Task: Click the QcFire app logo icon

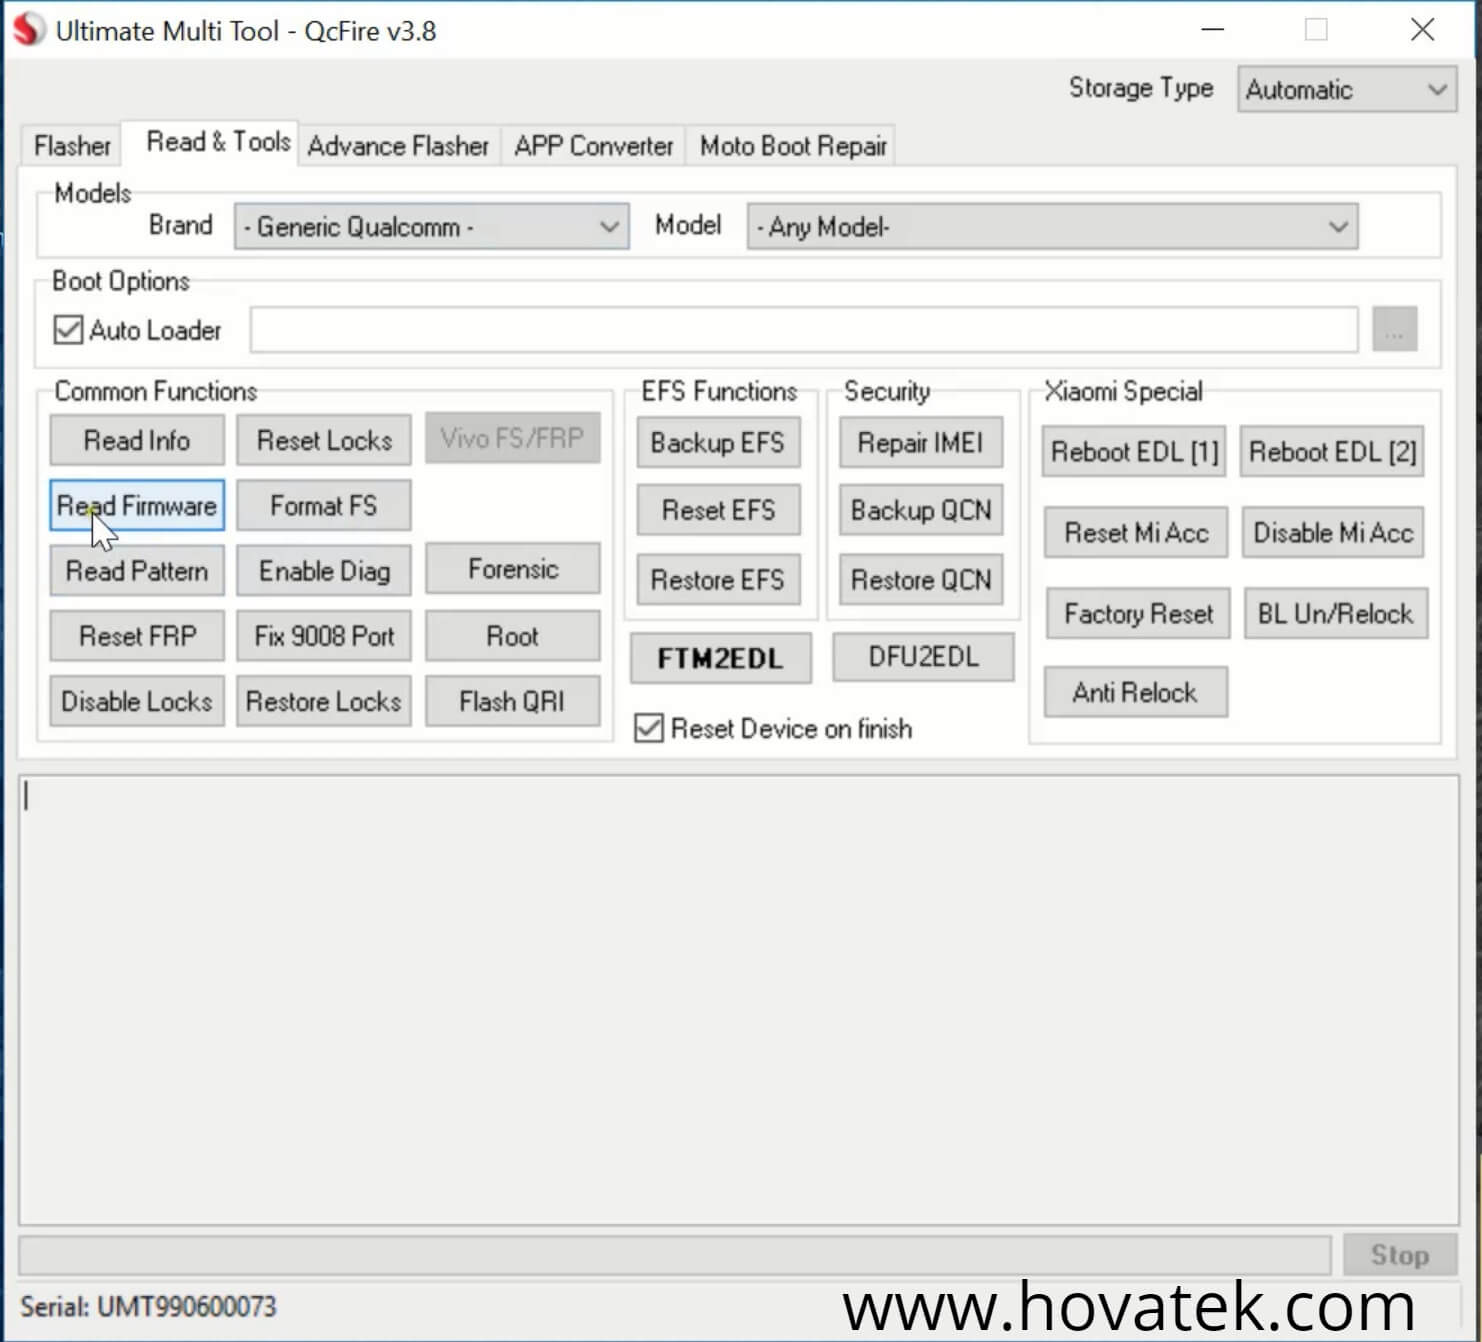Action: pyautogui.click(x=28, y=30)
